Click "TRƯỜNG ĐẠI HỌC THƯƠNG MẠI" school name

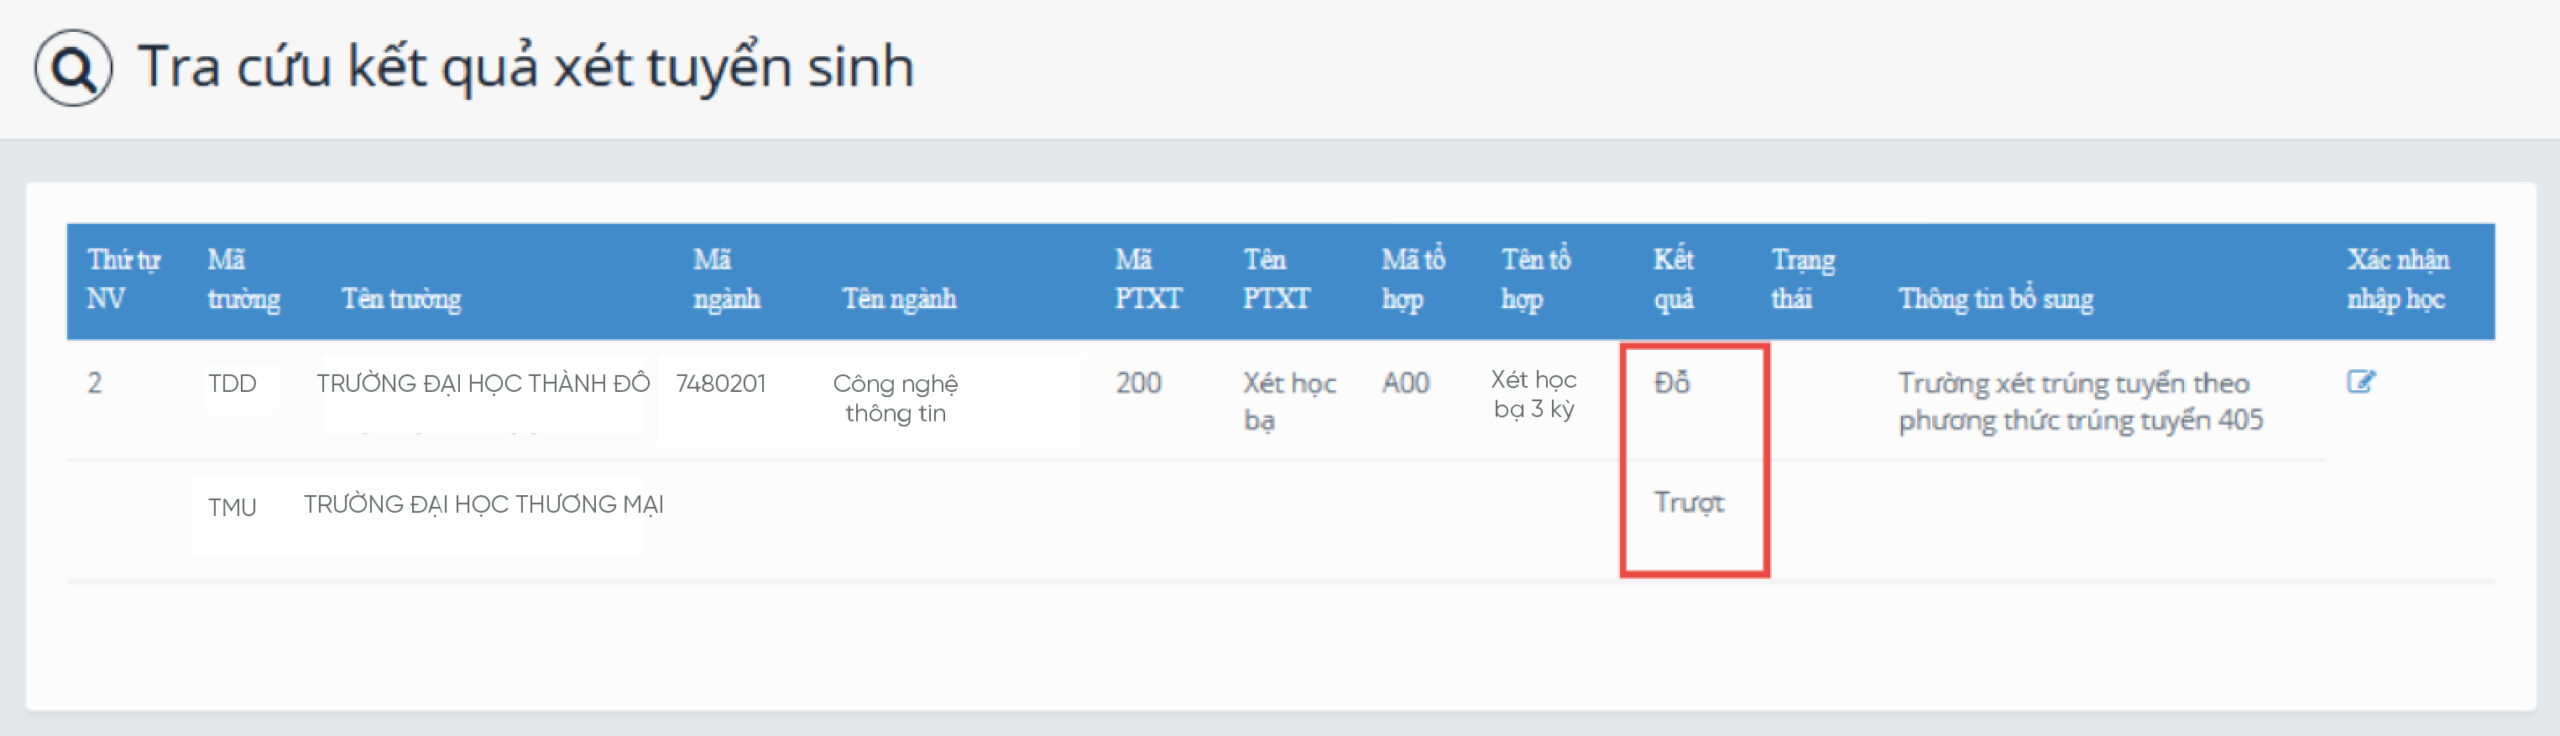[483, 505]
